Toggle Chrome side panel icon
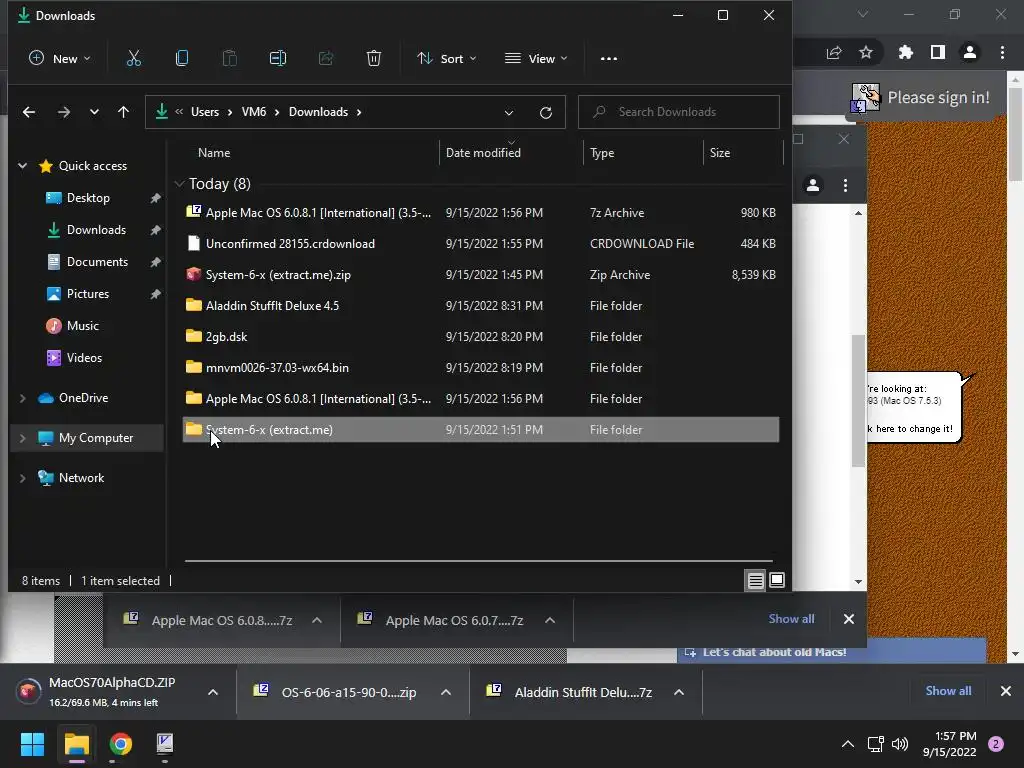The width and height of the screenshot is (1024, 768). (938, 52)
